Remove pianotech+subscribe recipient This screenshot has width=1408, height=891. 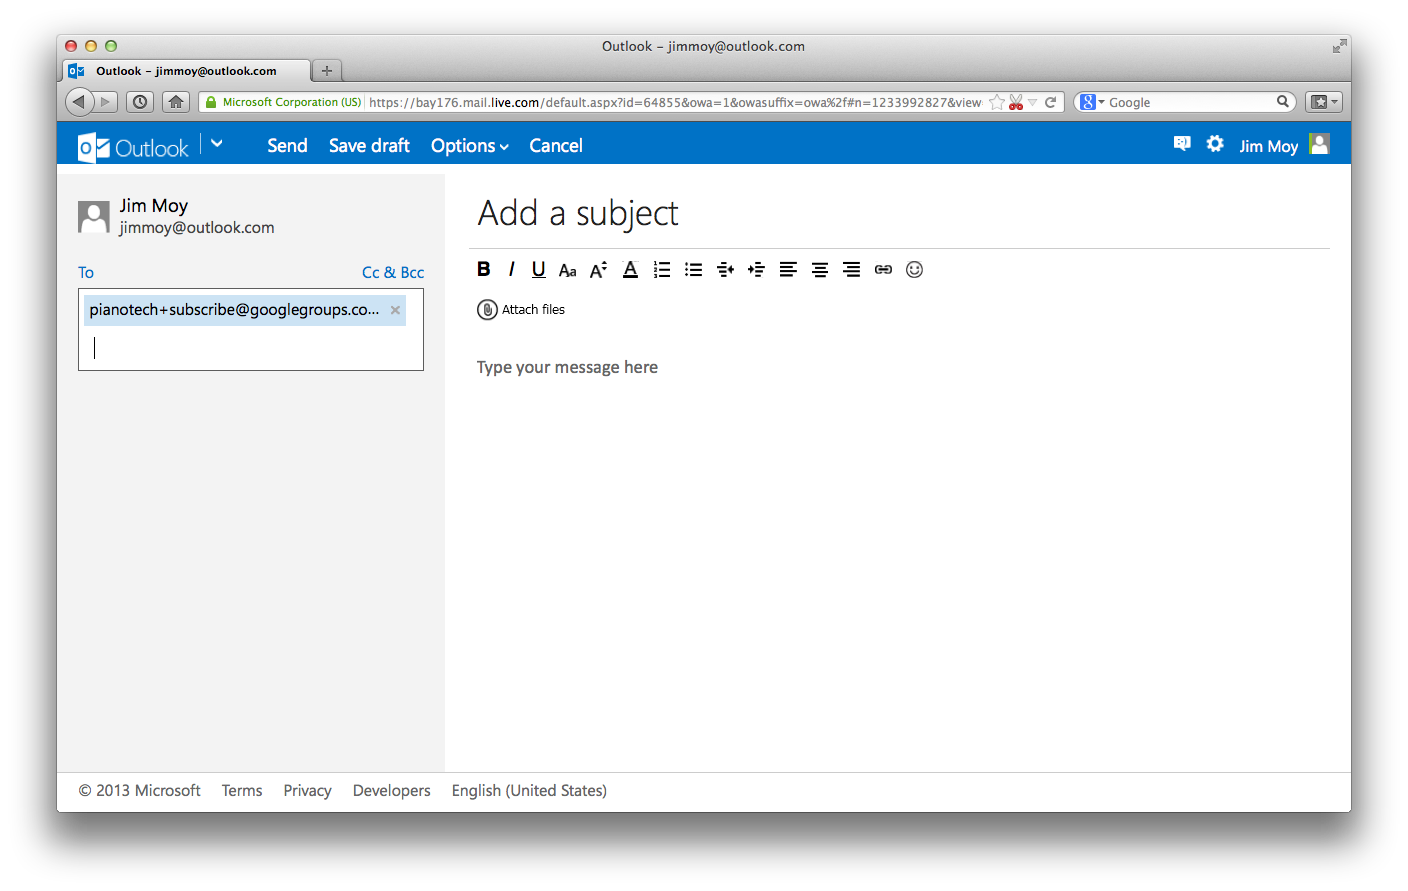(x=395, y=310)
